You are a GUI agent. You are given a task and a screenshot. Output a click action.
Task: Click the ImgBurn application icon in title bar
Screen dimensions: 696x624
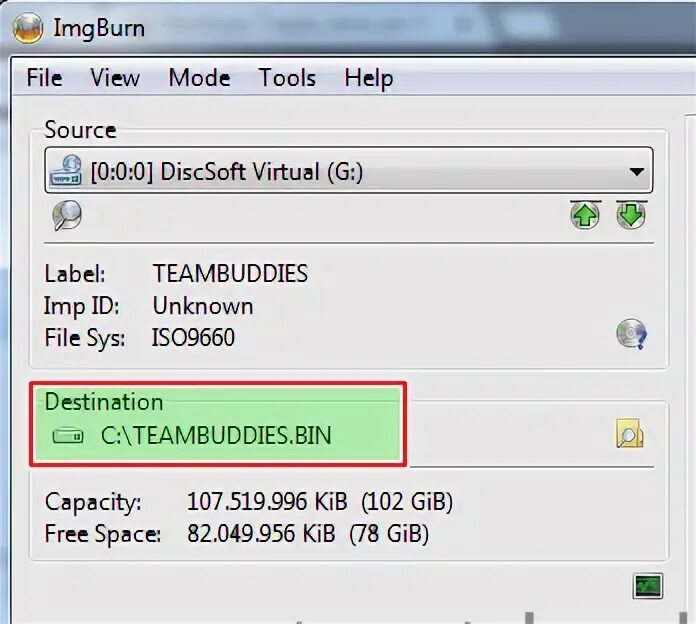28,28
